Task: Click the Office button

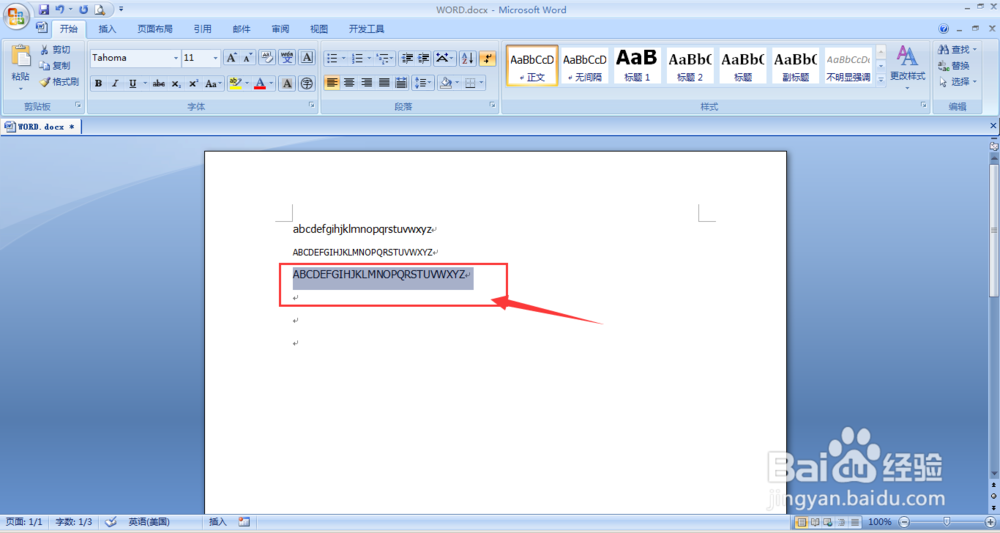Action: (17, 15)
